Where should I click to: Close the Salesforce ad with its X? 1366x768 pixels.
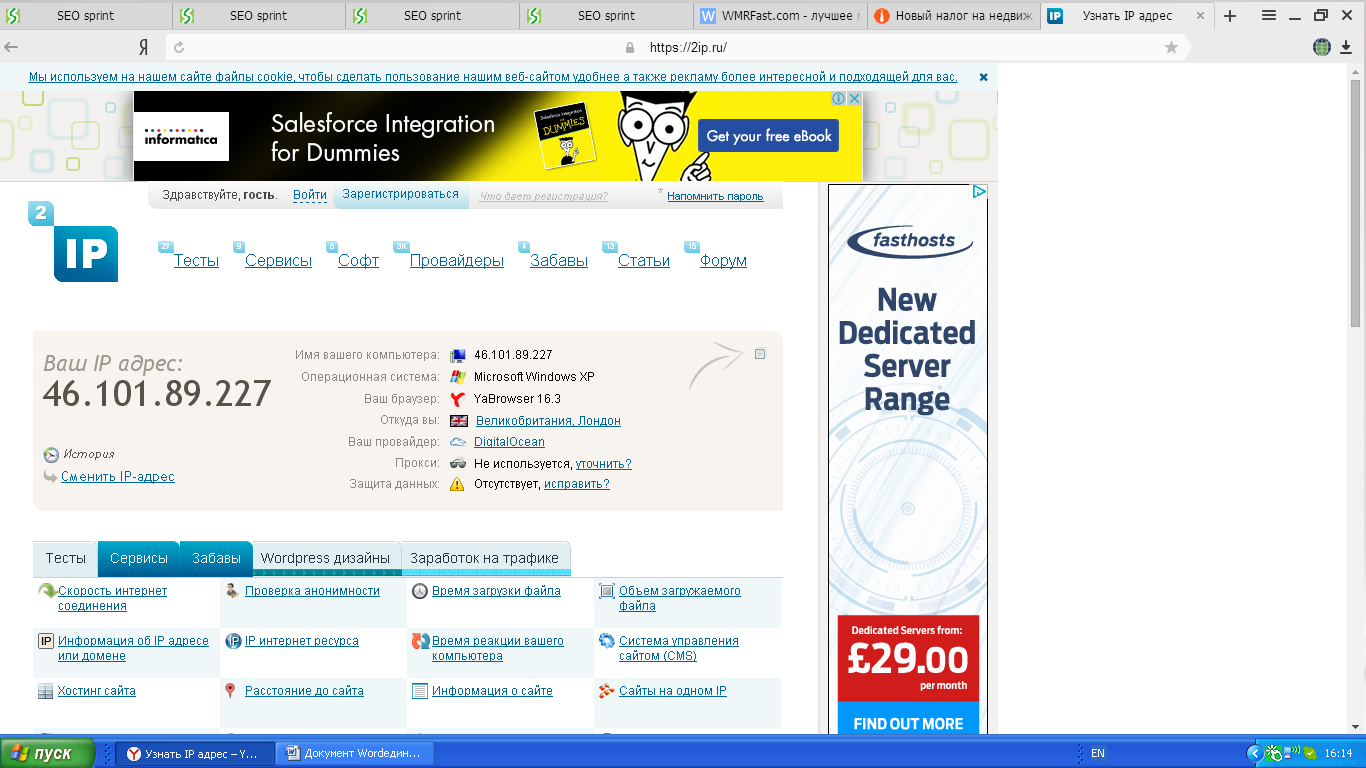coord(855,98)
